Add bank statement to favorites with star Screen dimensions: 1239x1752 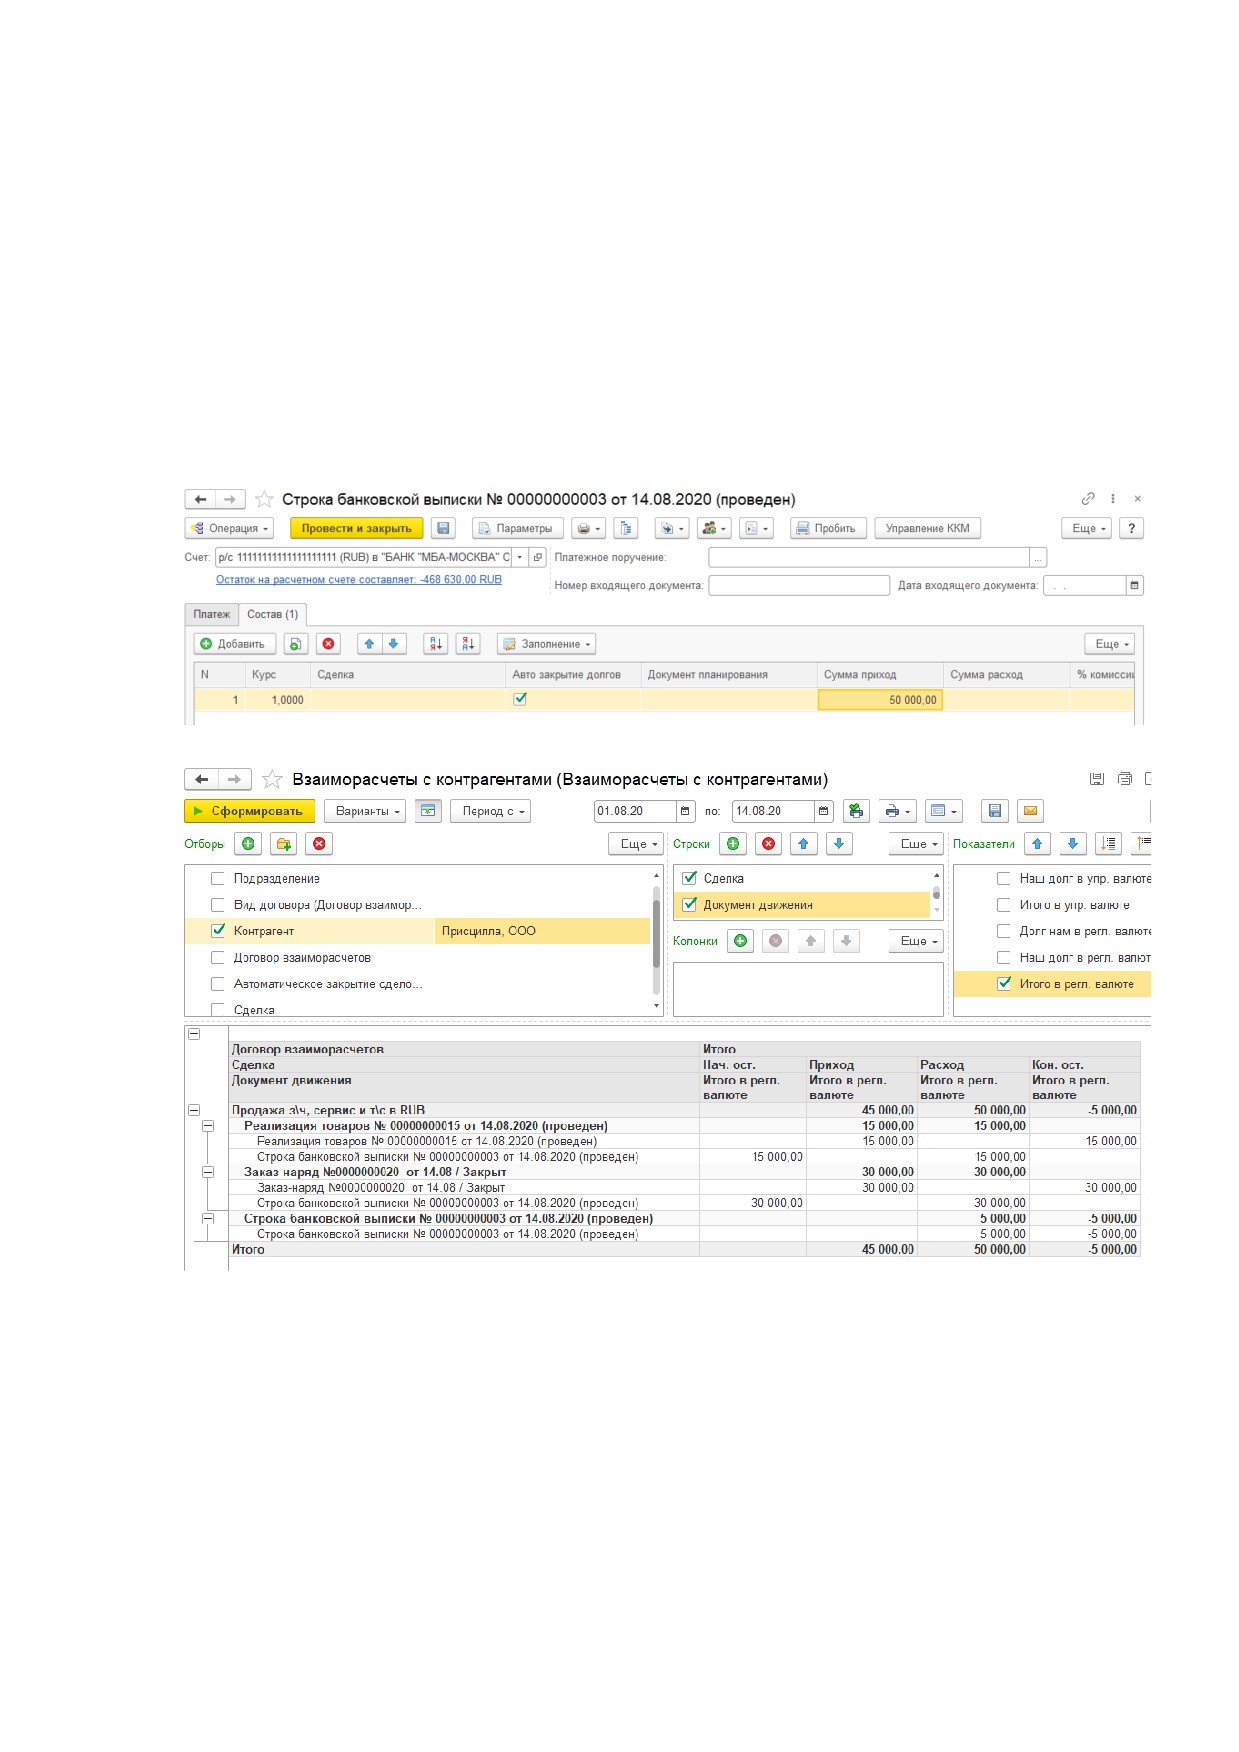(264, 499)
